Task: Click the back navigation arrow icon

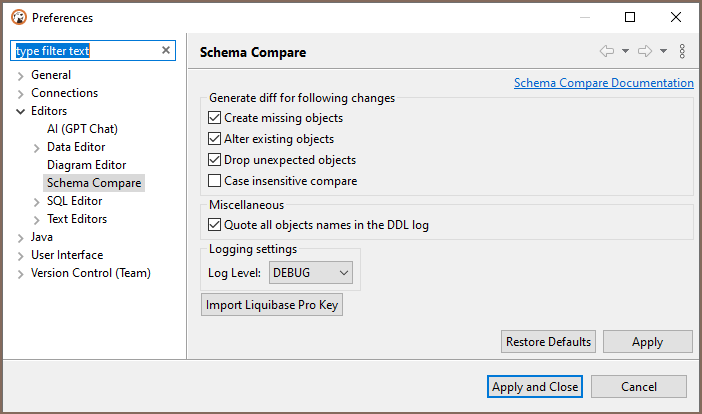Action: [606, 51]
